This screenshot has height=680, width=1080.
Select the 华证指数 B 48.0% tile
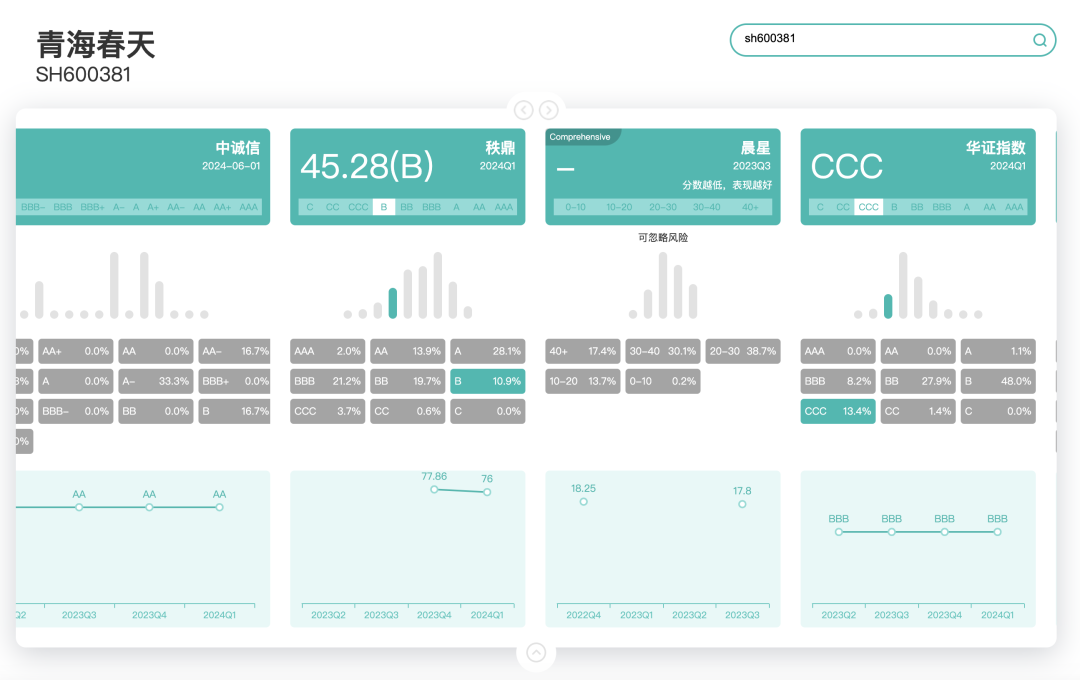[x=998, y=381]
